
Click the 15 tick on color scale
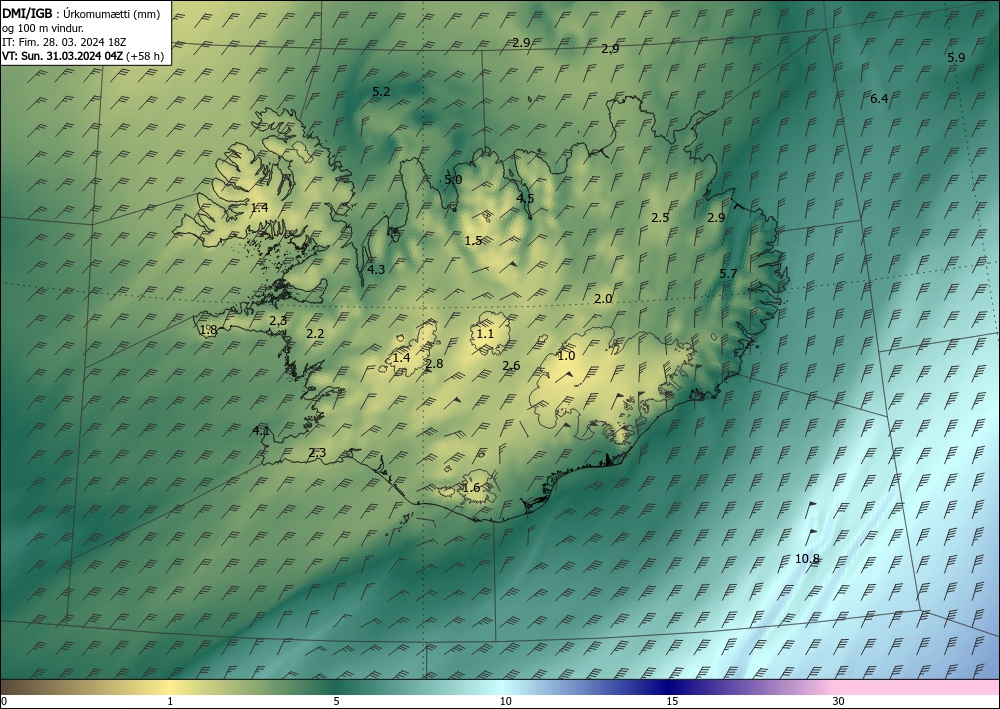(672, 701)
